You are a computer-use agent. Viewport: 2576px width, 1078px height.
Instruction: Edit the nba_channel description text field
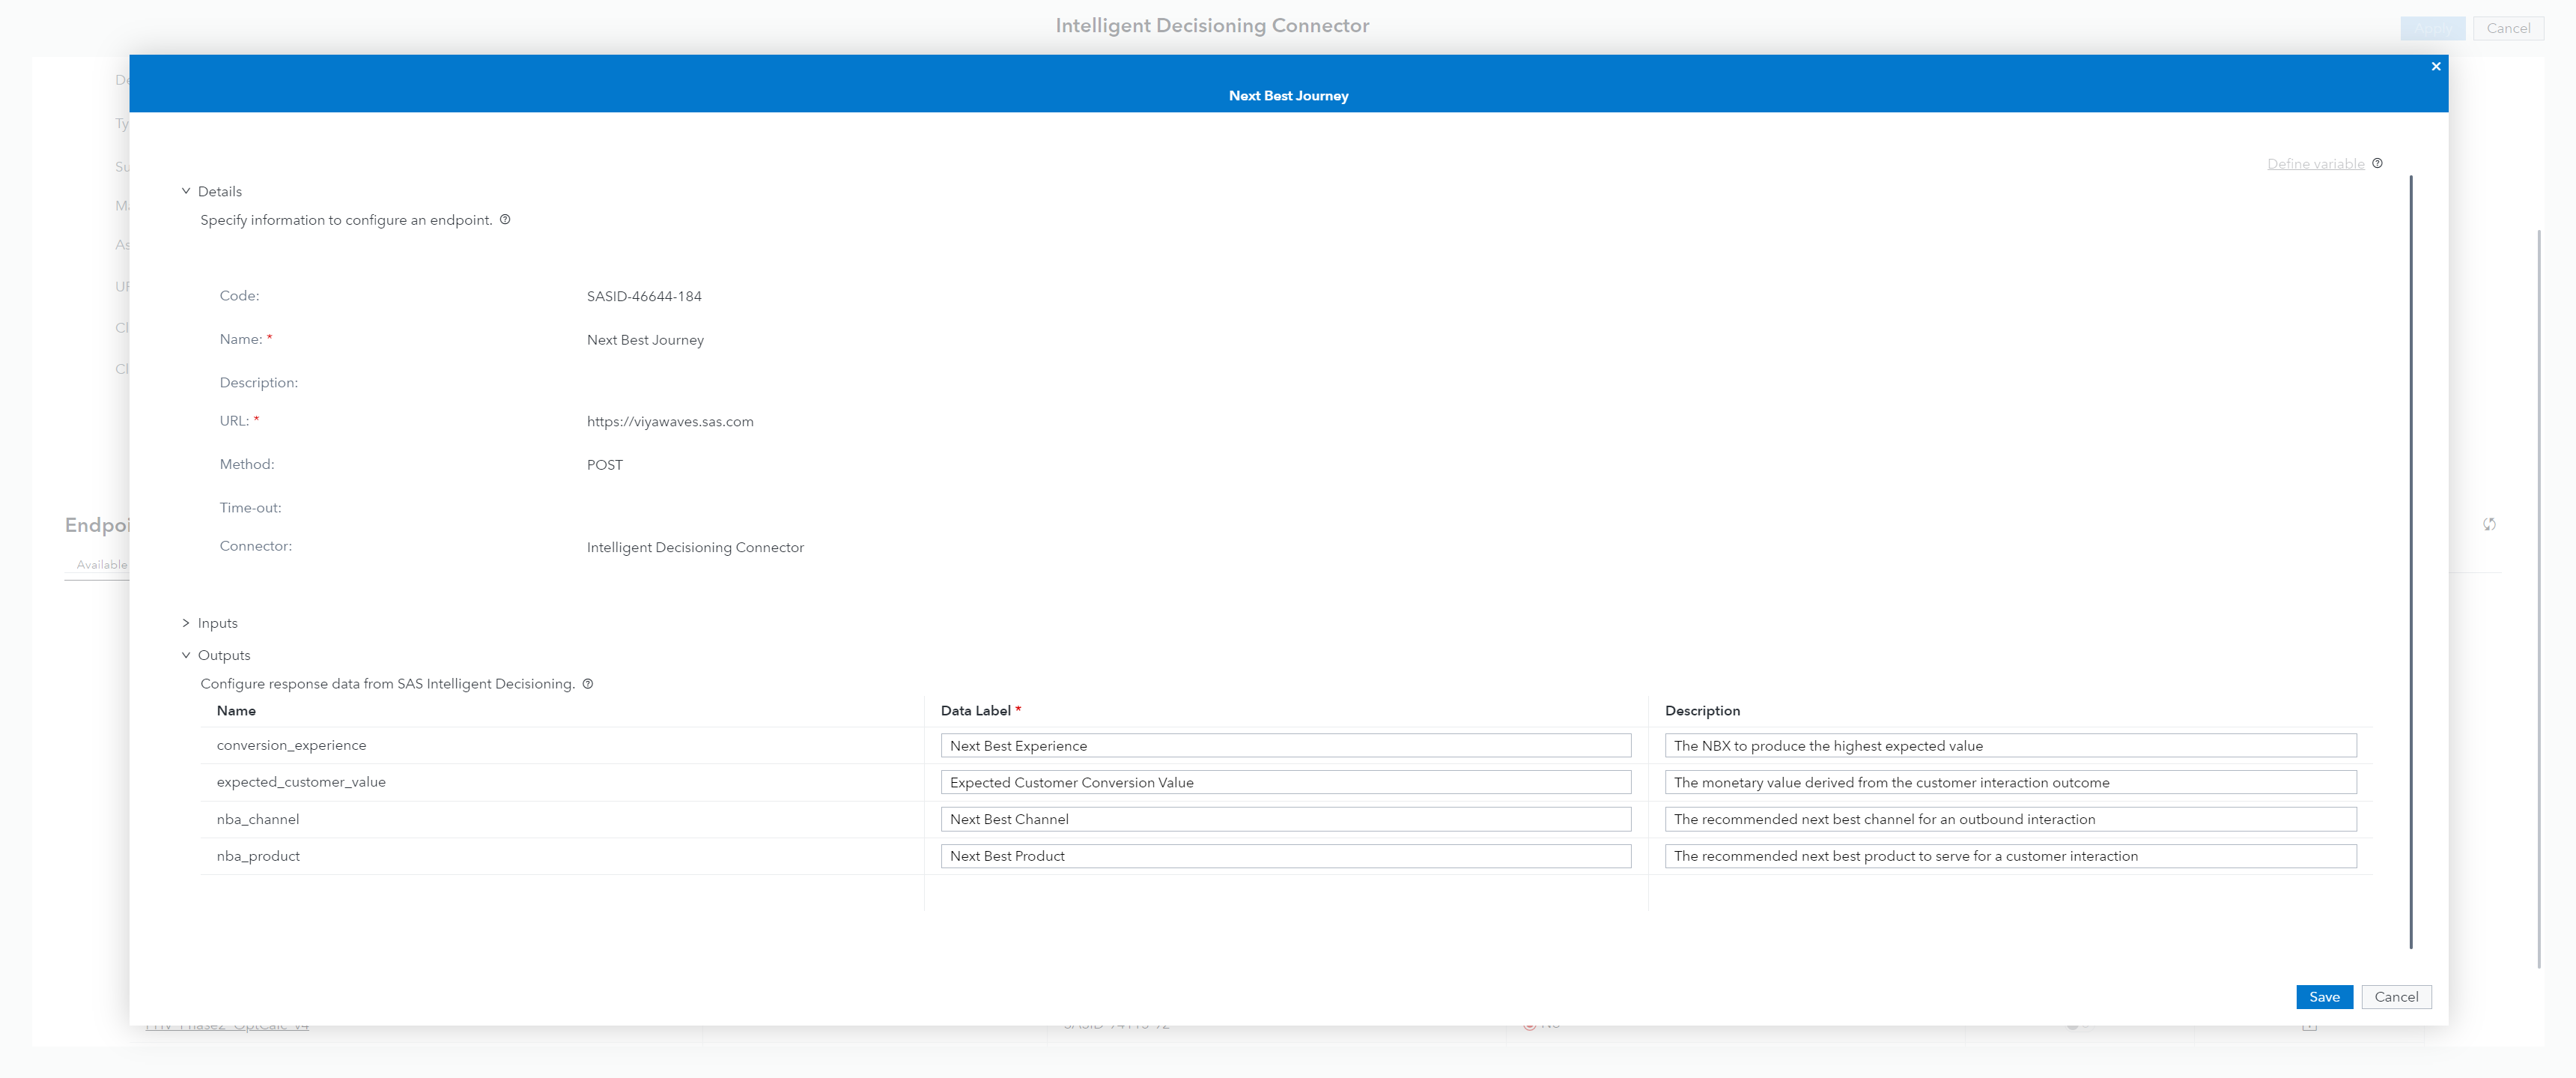(2011, 819)
